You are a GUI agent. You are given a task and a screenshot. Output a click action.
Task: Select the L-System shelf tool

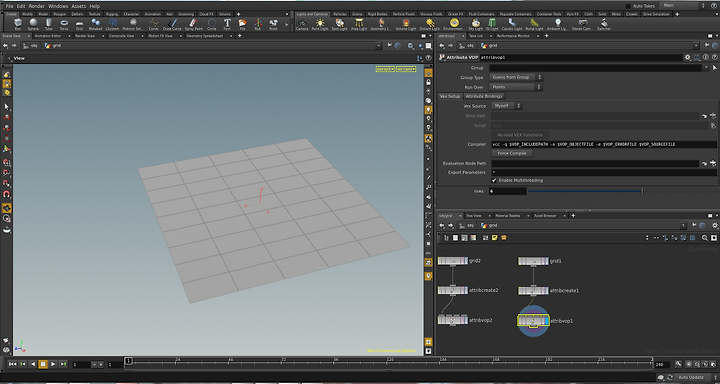point(112,24)
